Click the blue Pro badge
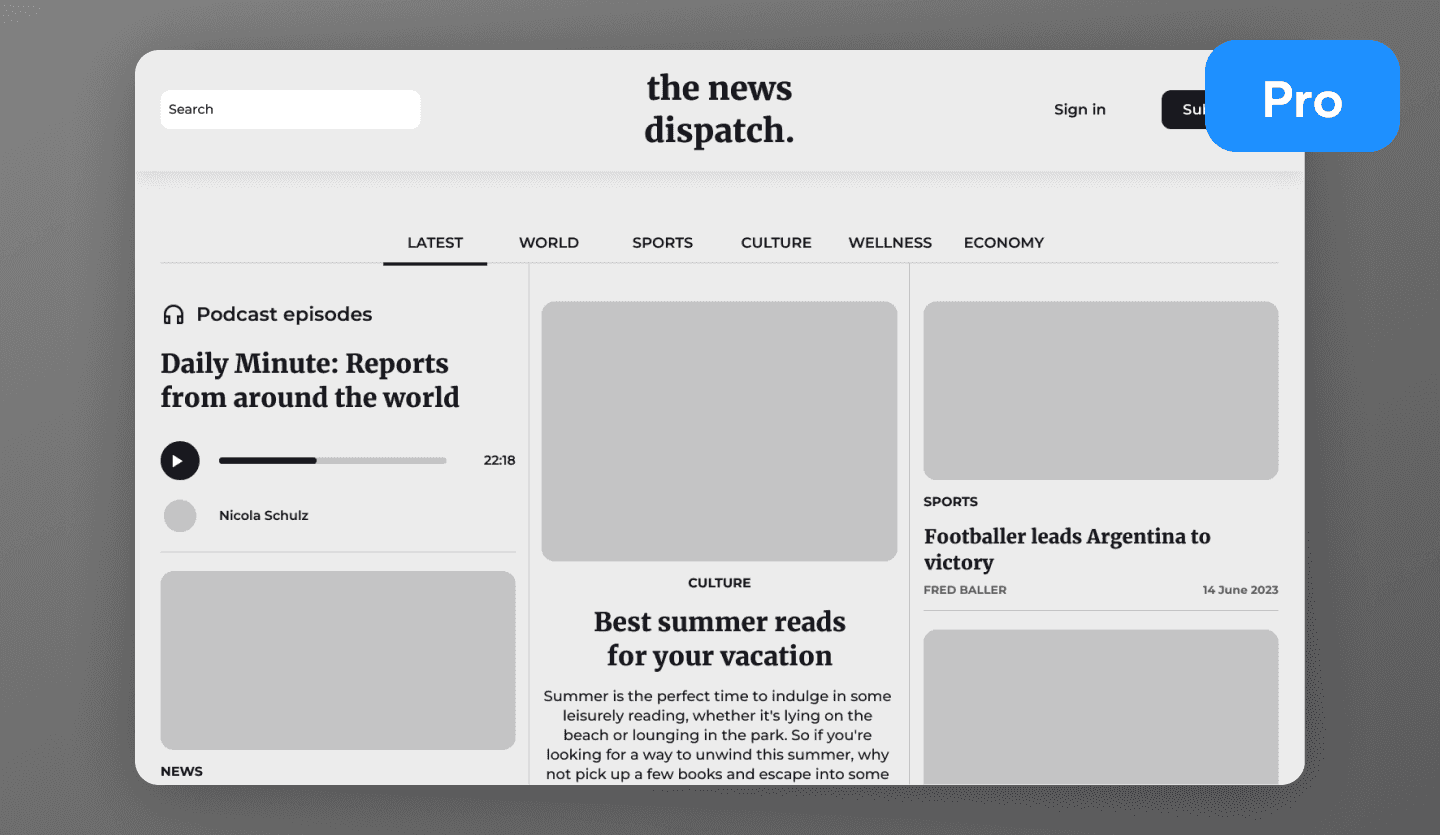 pos(1301,97)
